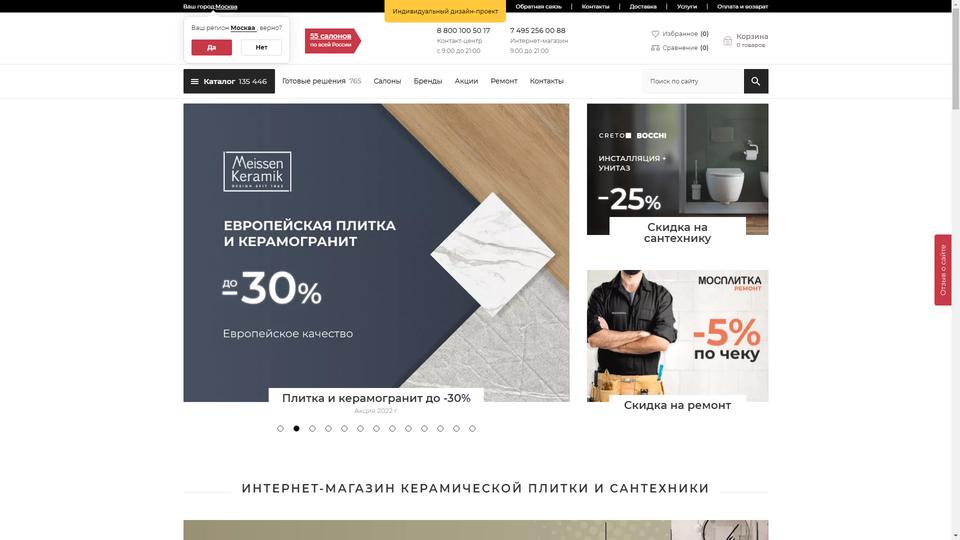Click the Индивидуальный дизайн-проект yellow tab
This screenshot has width=960, height=540.
[x=445, y=11]
